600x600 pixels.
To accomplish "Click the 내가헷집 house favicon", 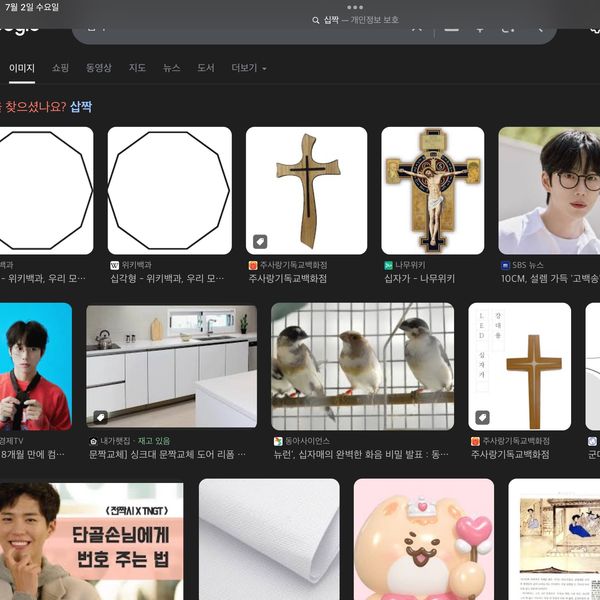I will pos(93,441).
